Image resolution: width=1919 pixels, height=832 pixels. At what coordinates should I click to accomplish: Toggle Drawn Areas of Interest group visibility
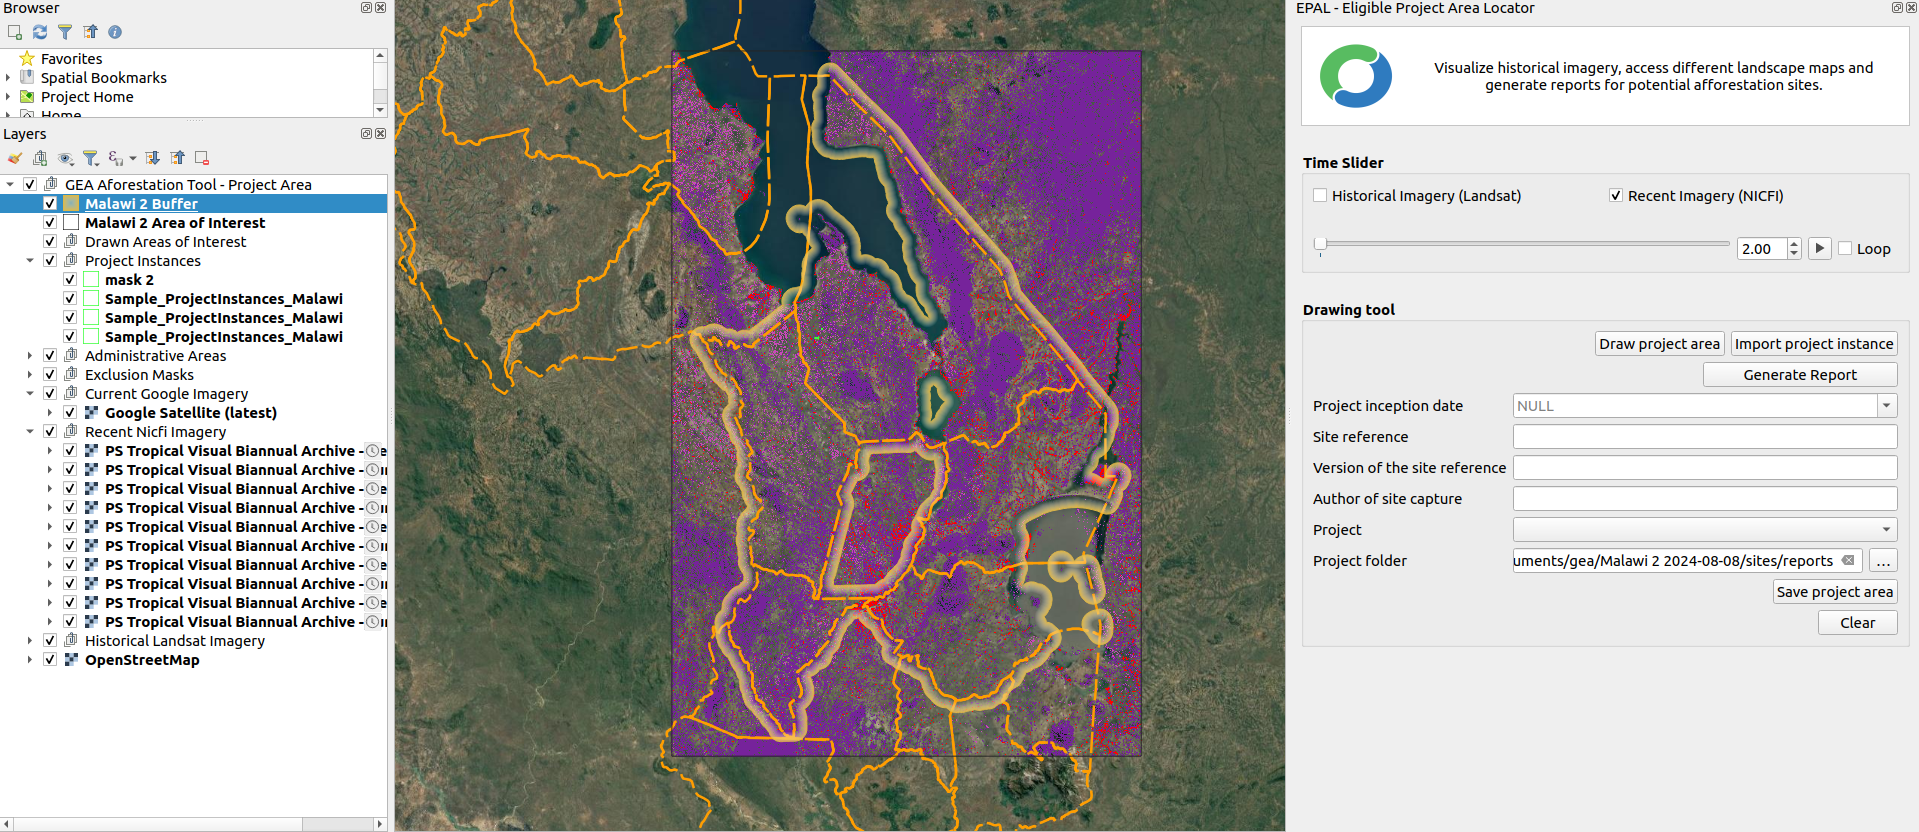[x=50, y=242]
